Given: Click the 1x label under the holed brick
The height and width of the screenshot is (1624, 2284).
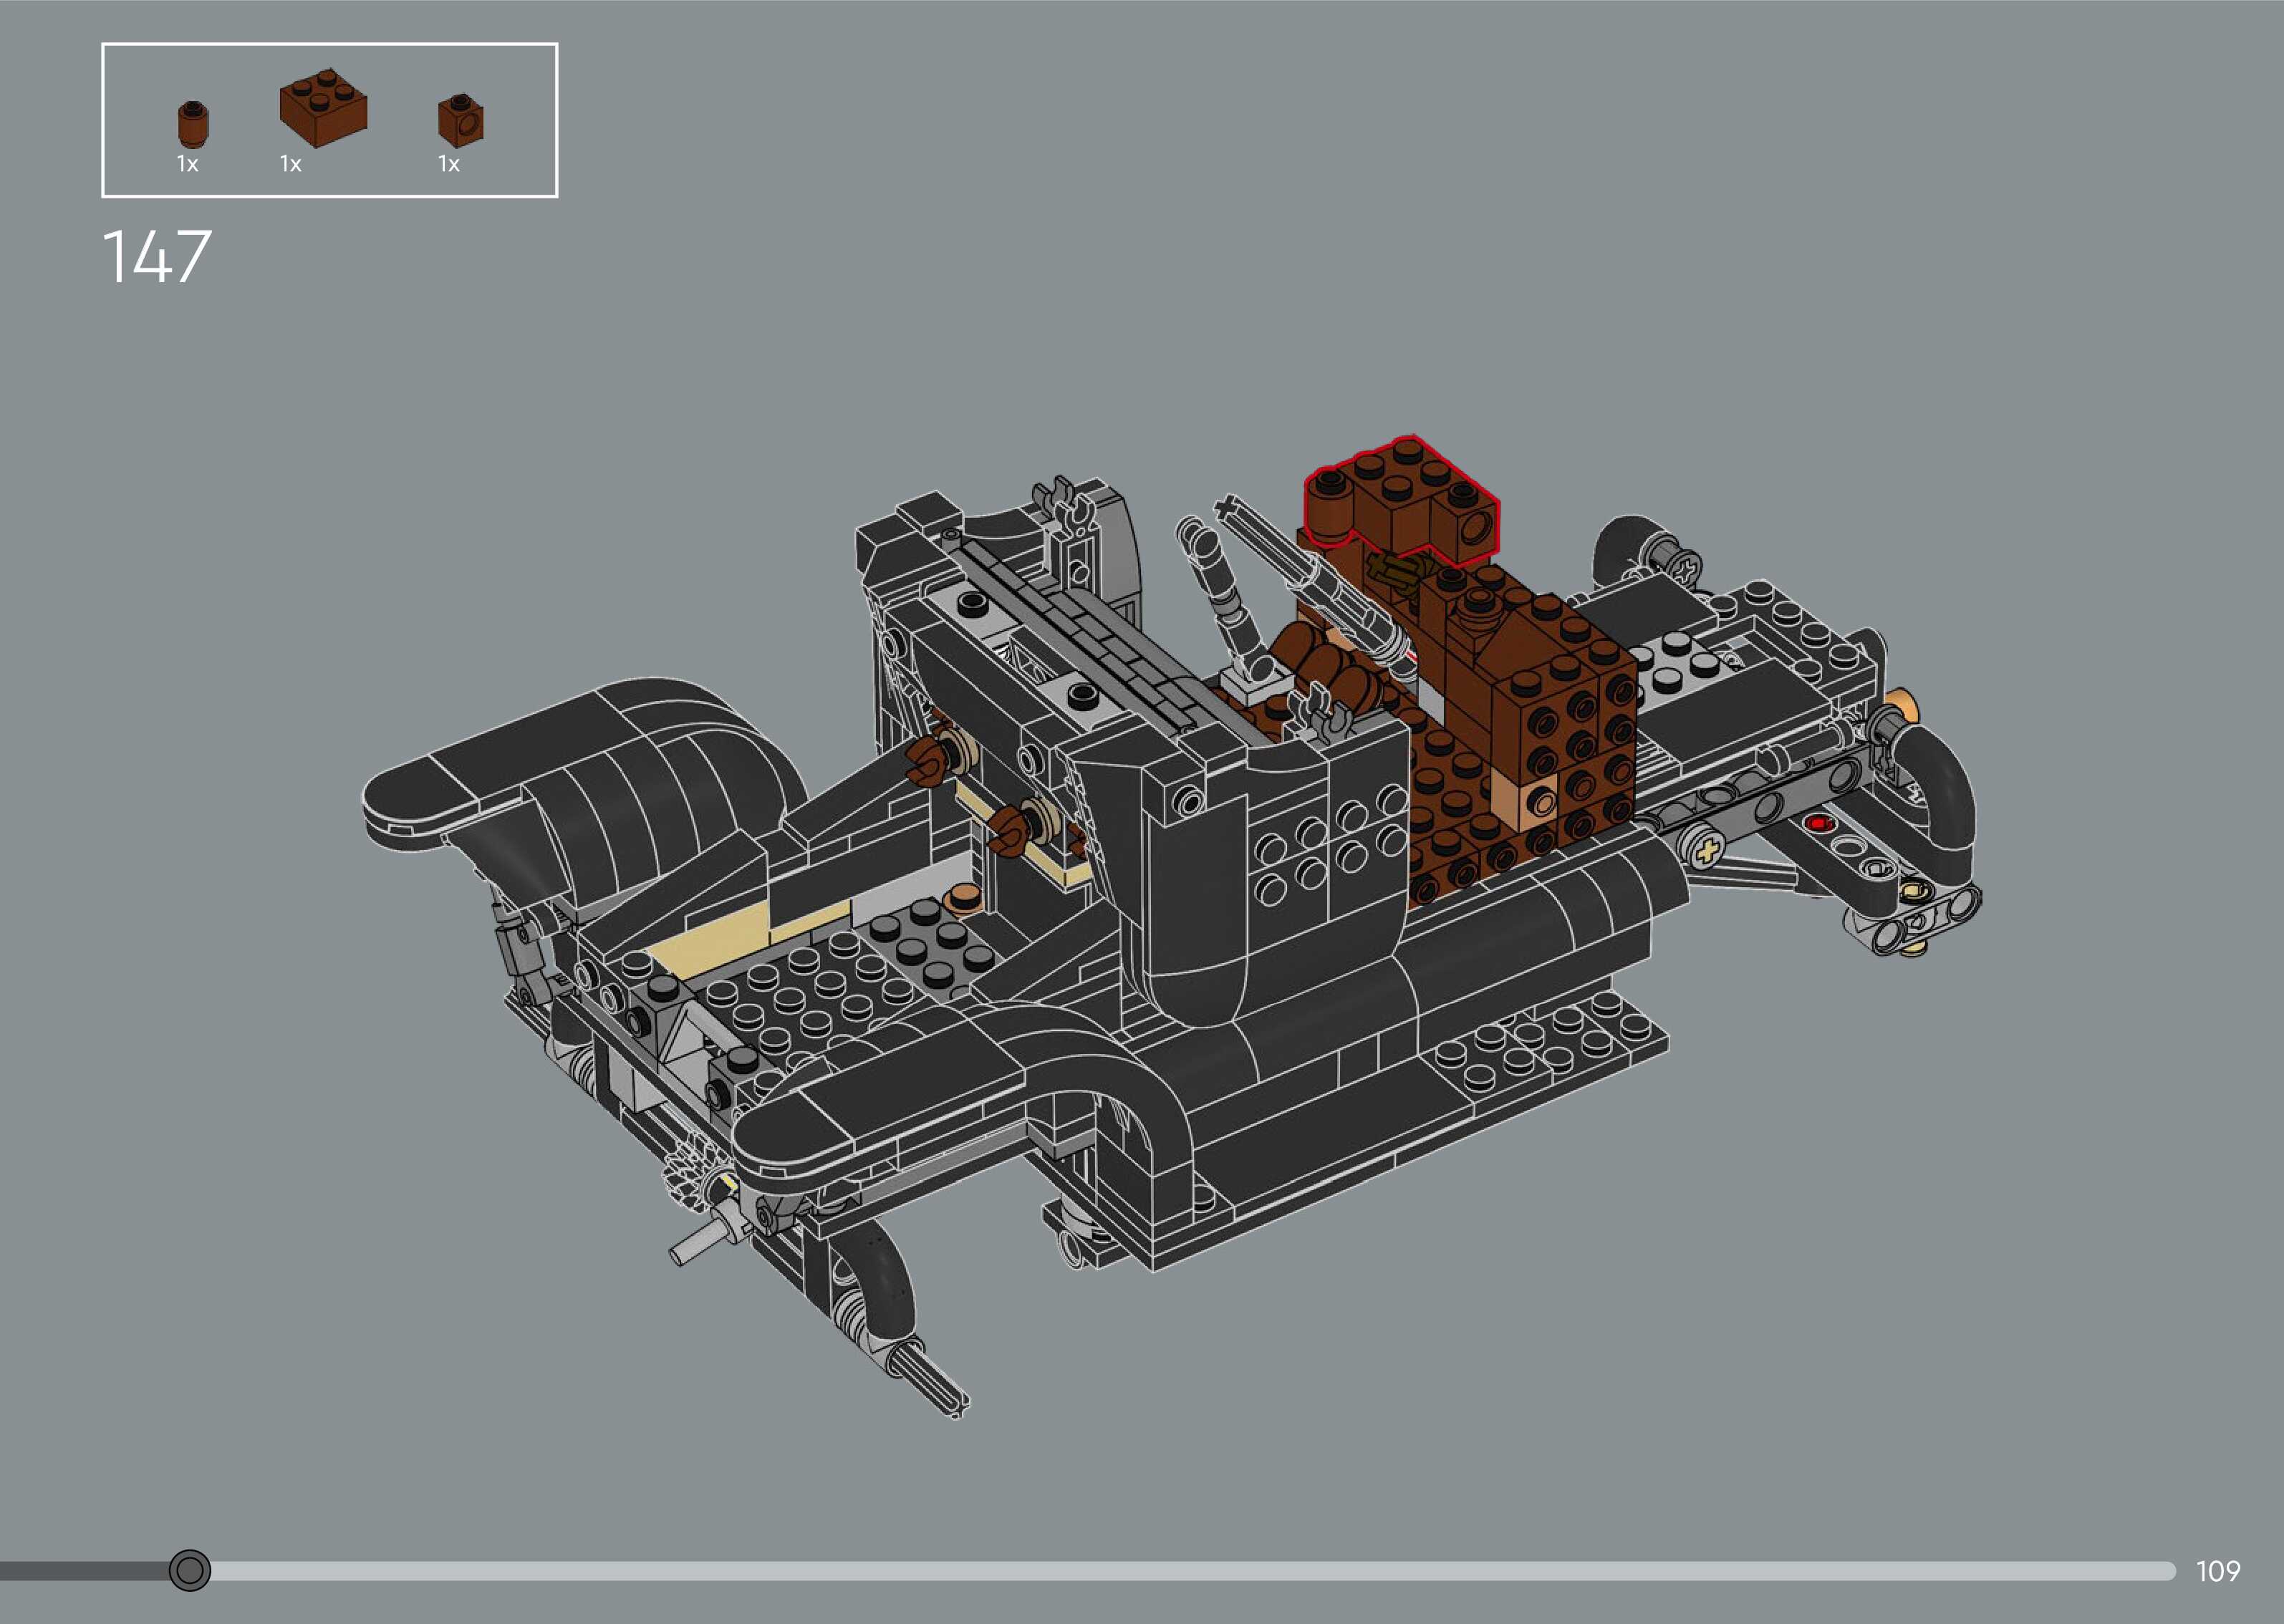Looking at the screenshot, I should [x=449, y=164].
